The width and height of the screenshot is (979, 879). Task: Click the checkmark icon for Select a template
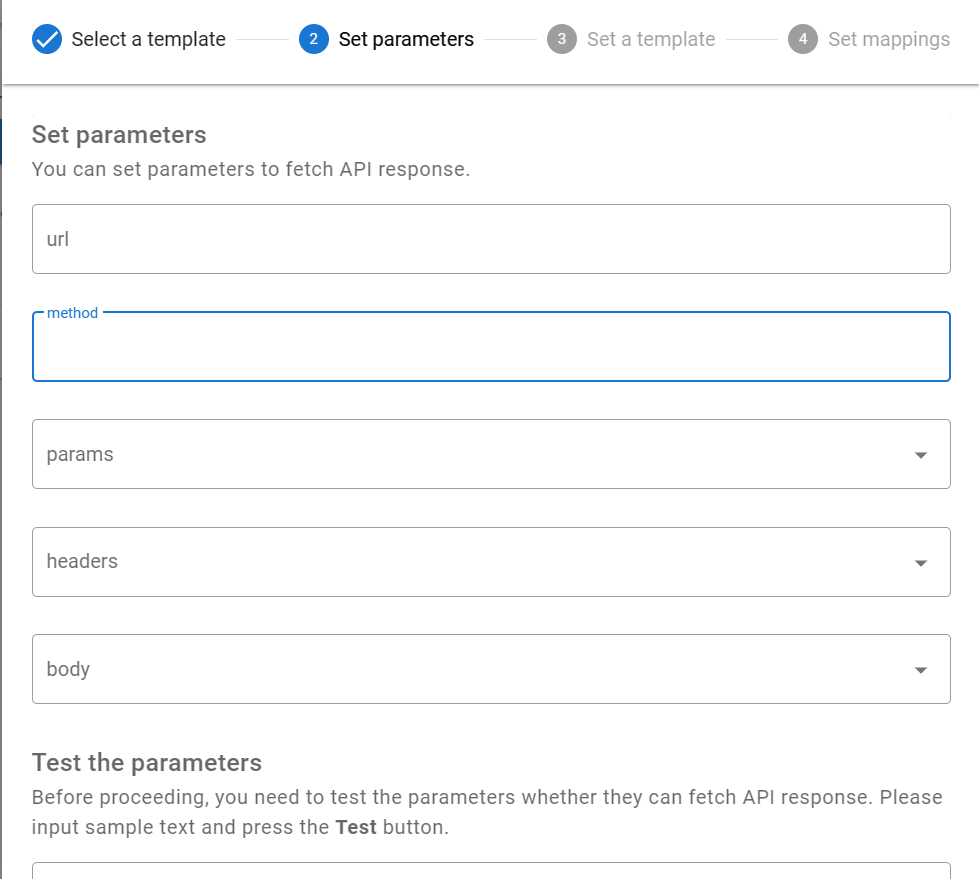[x=43, y=39]
